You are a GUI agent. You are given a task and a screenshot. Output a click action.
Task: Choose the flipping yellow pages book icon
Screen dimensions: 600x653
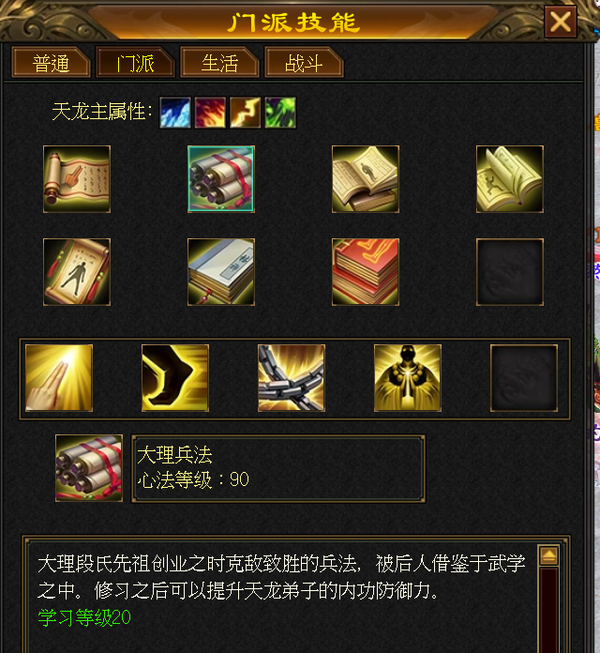[x=510, y=179]
